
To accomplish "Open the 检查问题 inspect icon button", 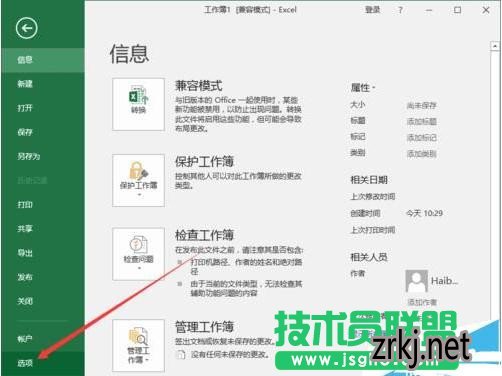I will point(138,254).
